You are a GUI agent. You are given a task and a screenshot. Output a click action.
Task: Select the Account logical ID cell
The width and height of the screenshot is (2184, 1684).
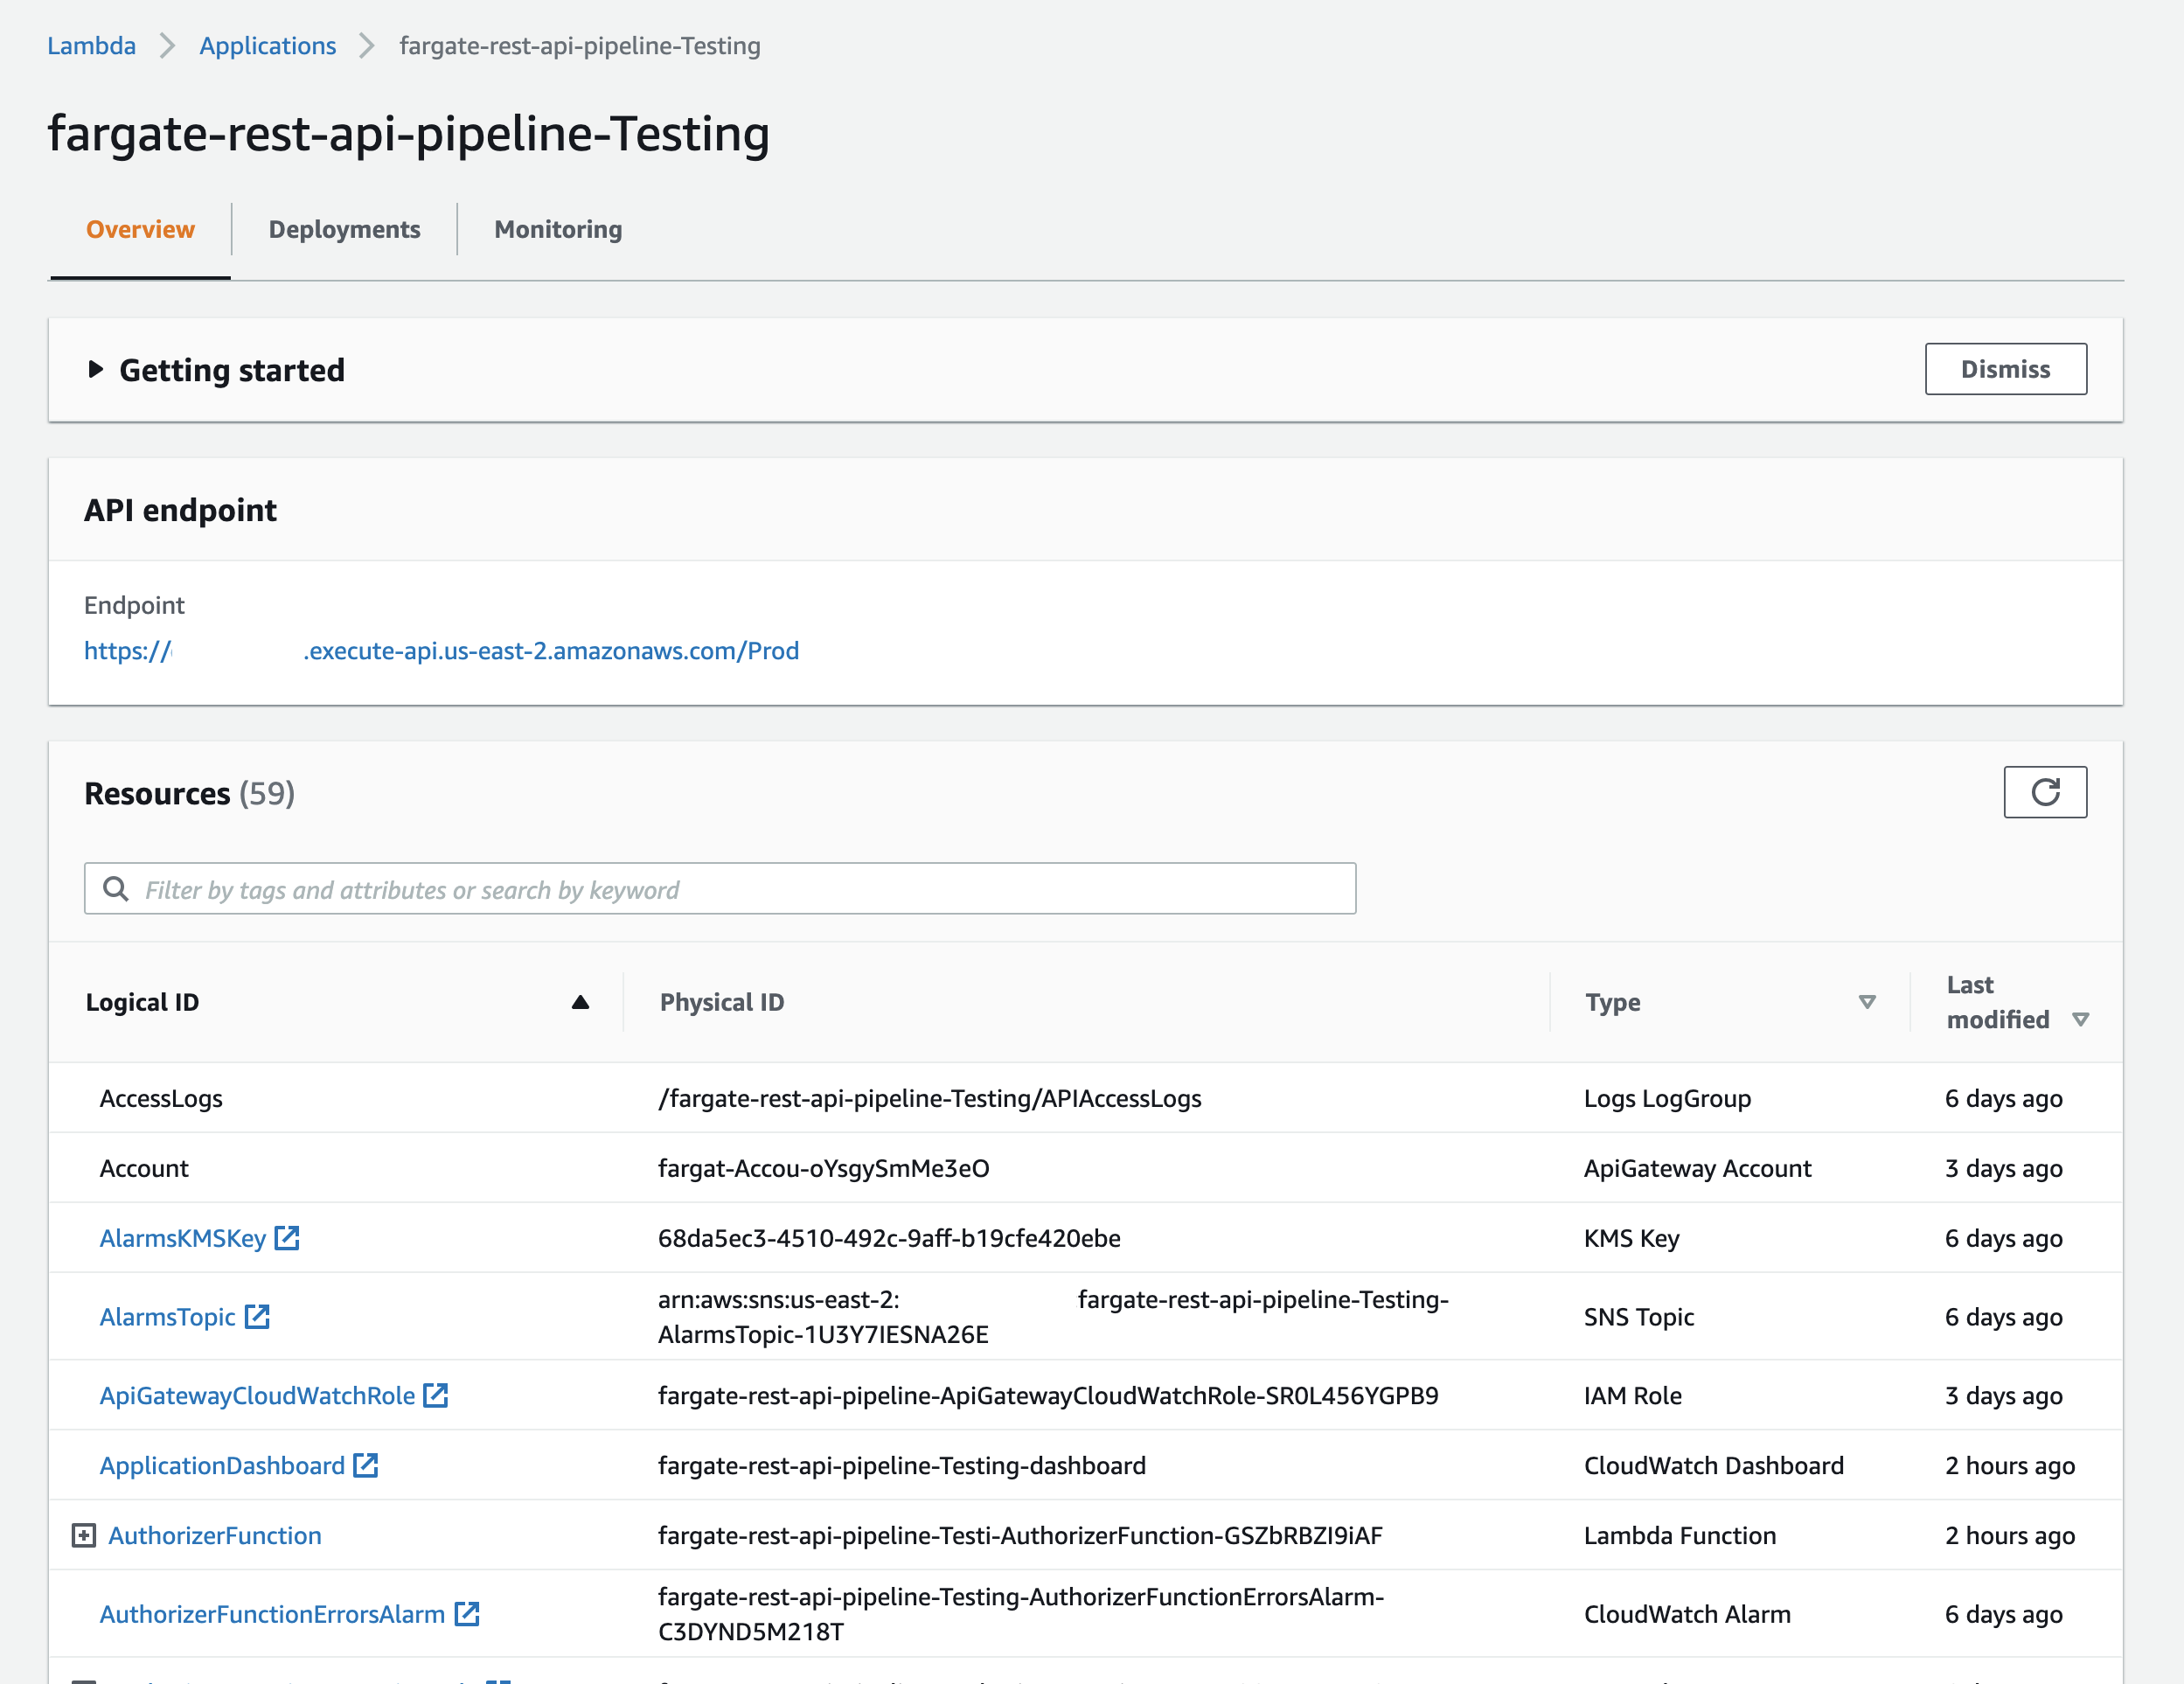coord(144,1168)
